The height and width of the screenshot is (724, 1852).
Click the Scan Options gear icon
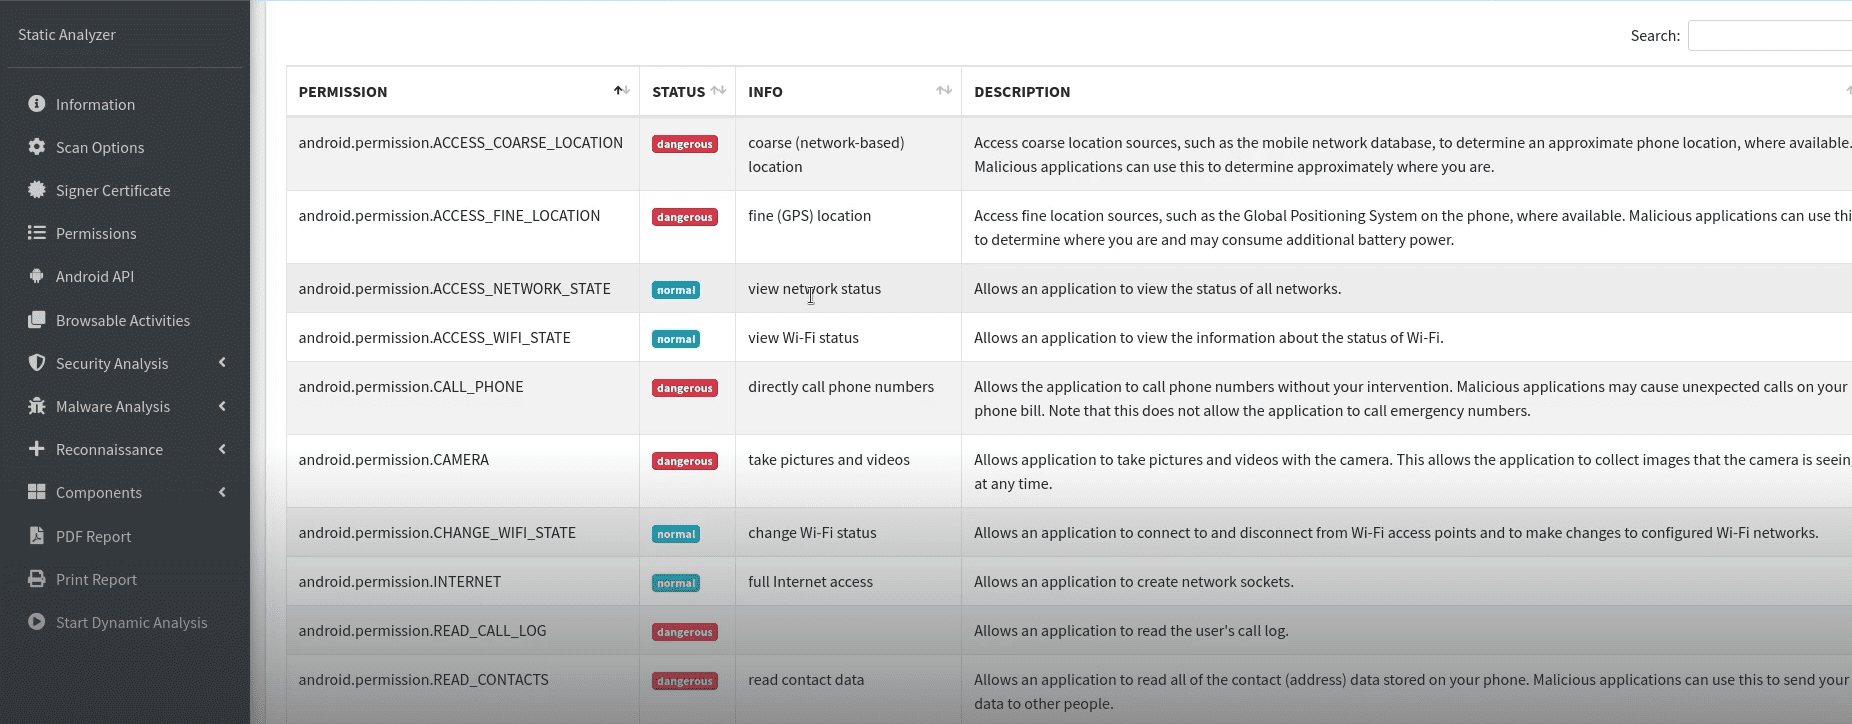[x=37, y=147]
